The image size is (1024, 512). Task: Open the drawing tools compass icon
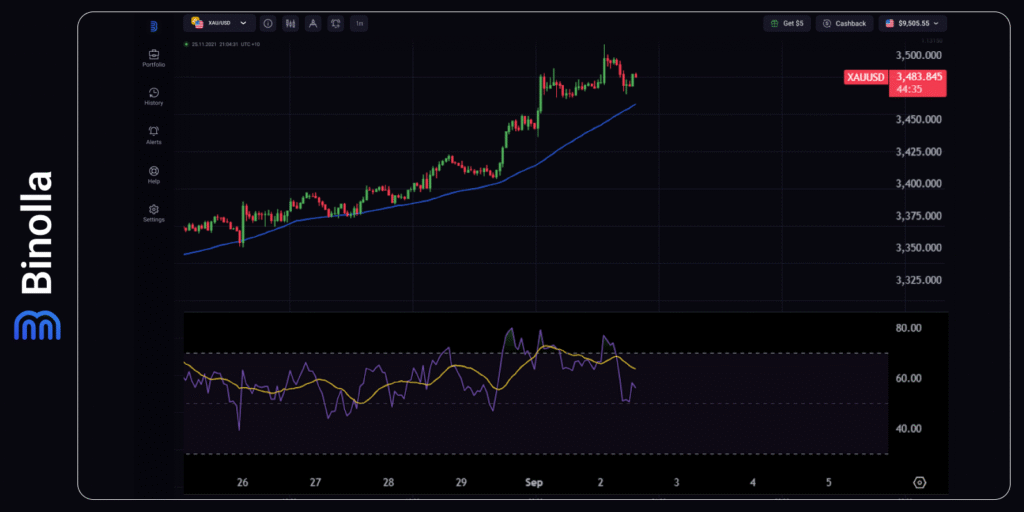tap(313, 23)
